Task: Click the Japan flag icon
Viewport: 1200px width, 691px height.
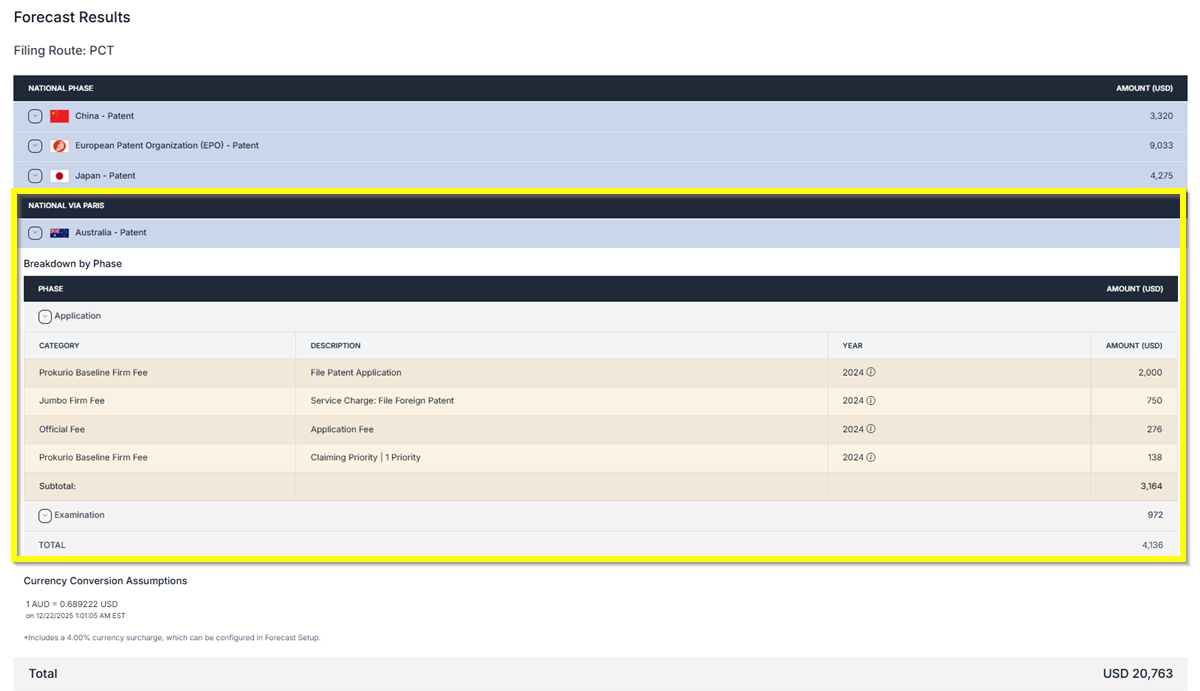Action: point(60,176)
